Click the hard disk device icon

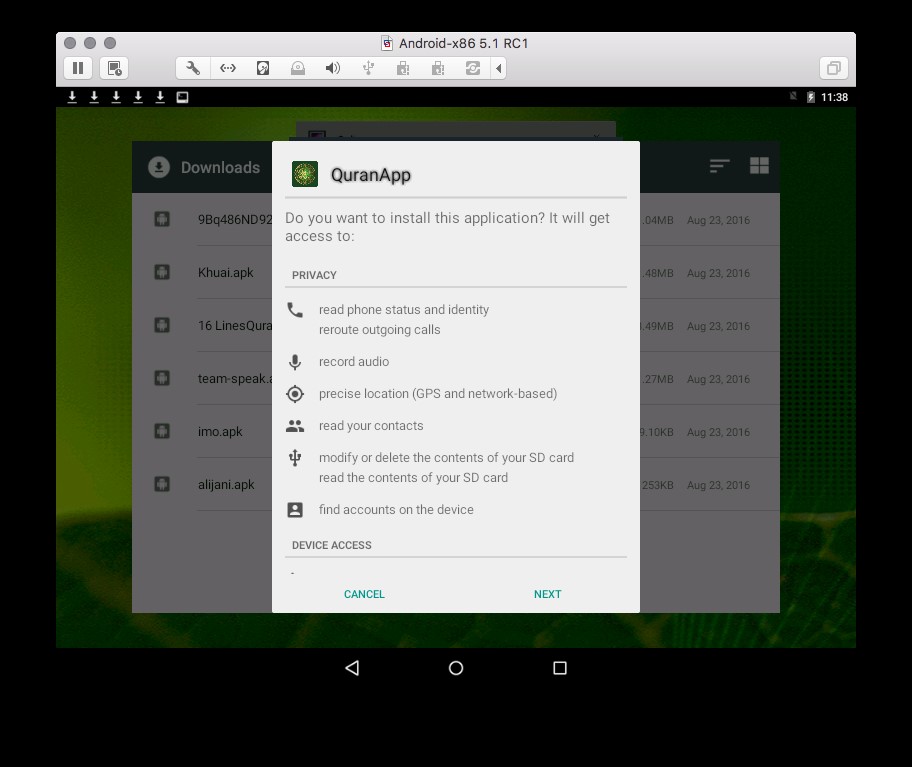[x=263, y=68]
